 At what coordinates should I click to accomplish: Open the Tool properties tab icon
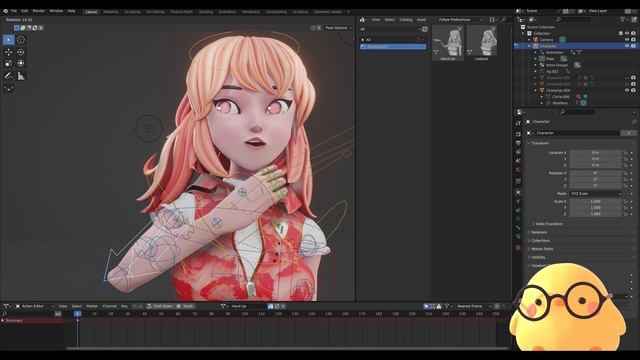518,123
